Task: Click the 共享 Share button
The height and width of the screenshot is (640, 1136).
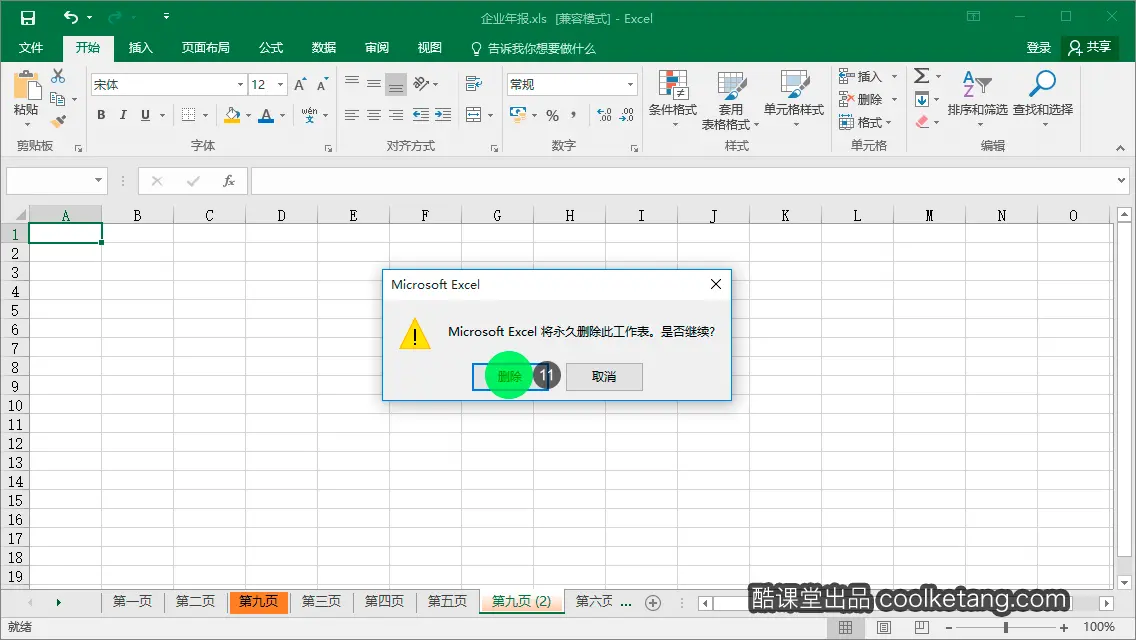Action: point(1090,48)
